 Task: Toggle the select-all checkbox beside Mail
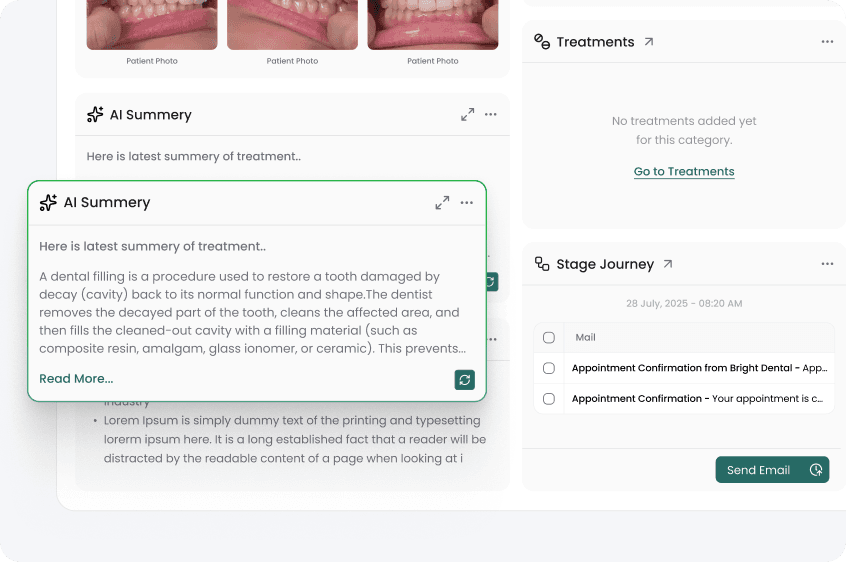[549, 338]
